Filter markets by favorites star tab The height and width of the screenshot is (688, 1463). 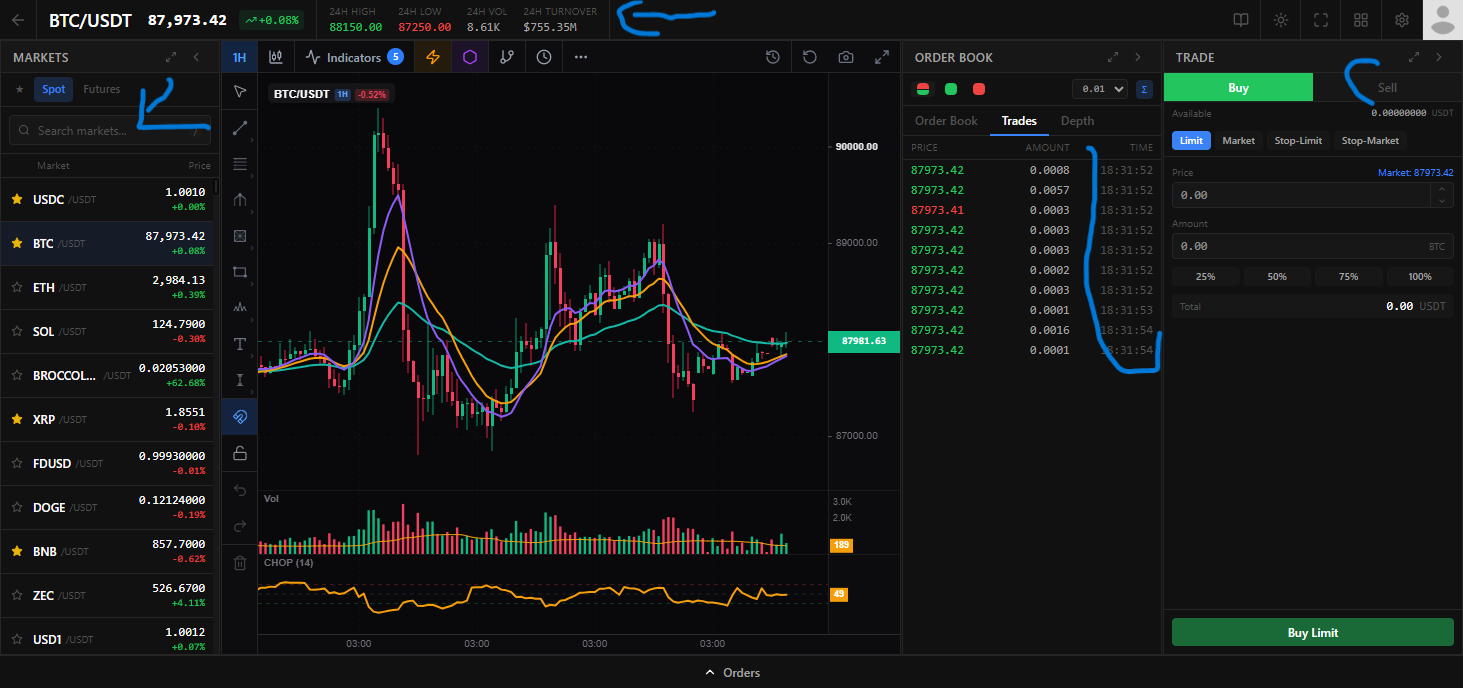[20, 89]
